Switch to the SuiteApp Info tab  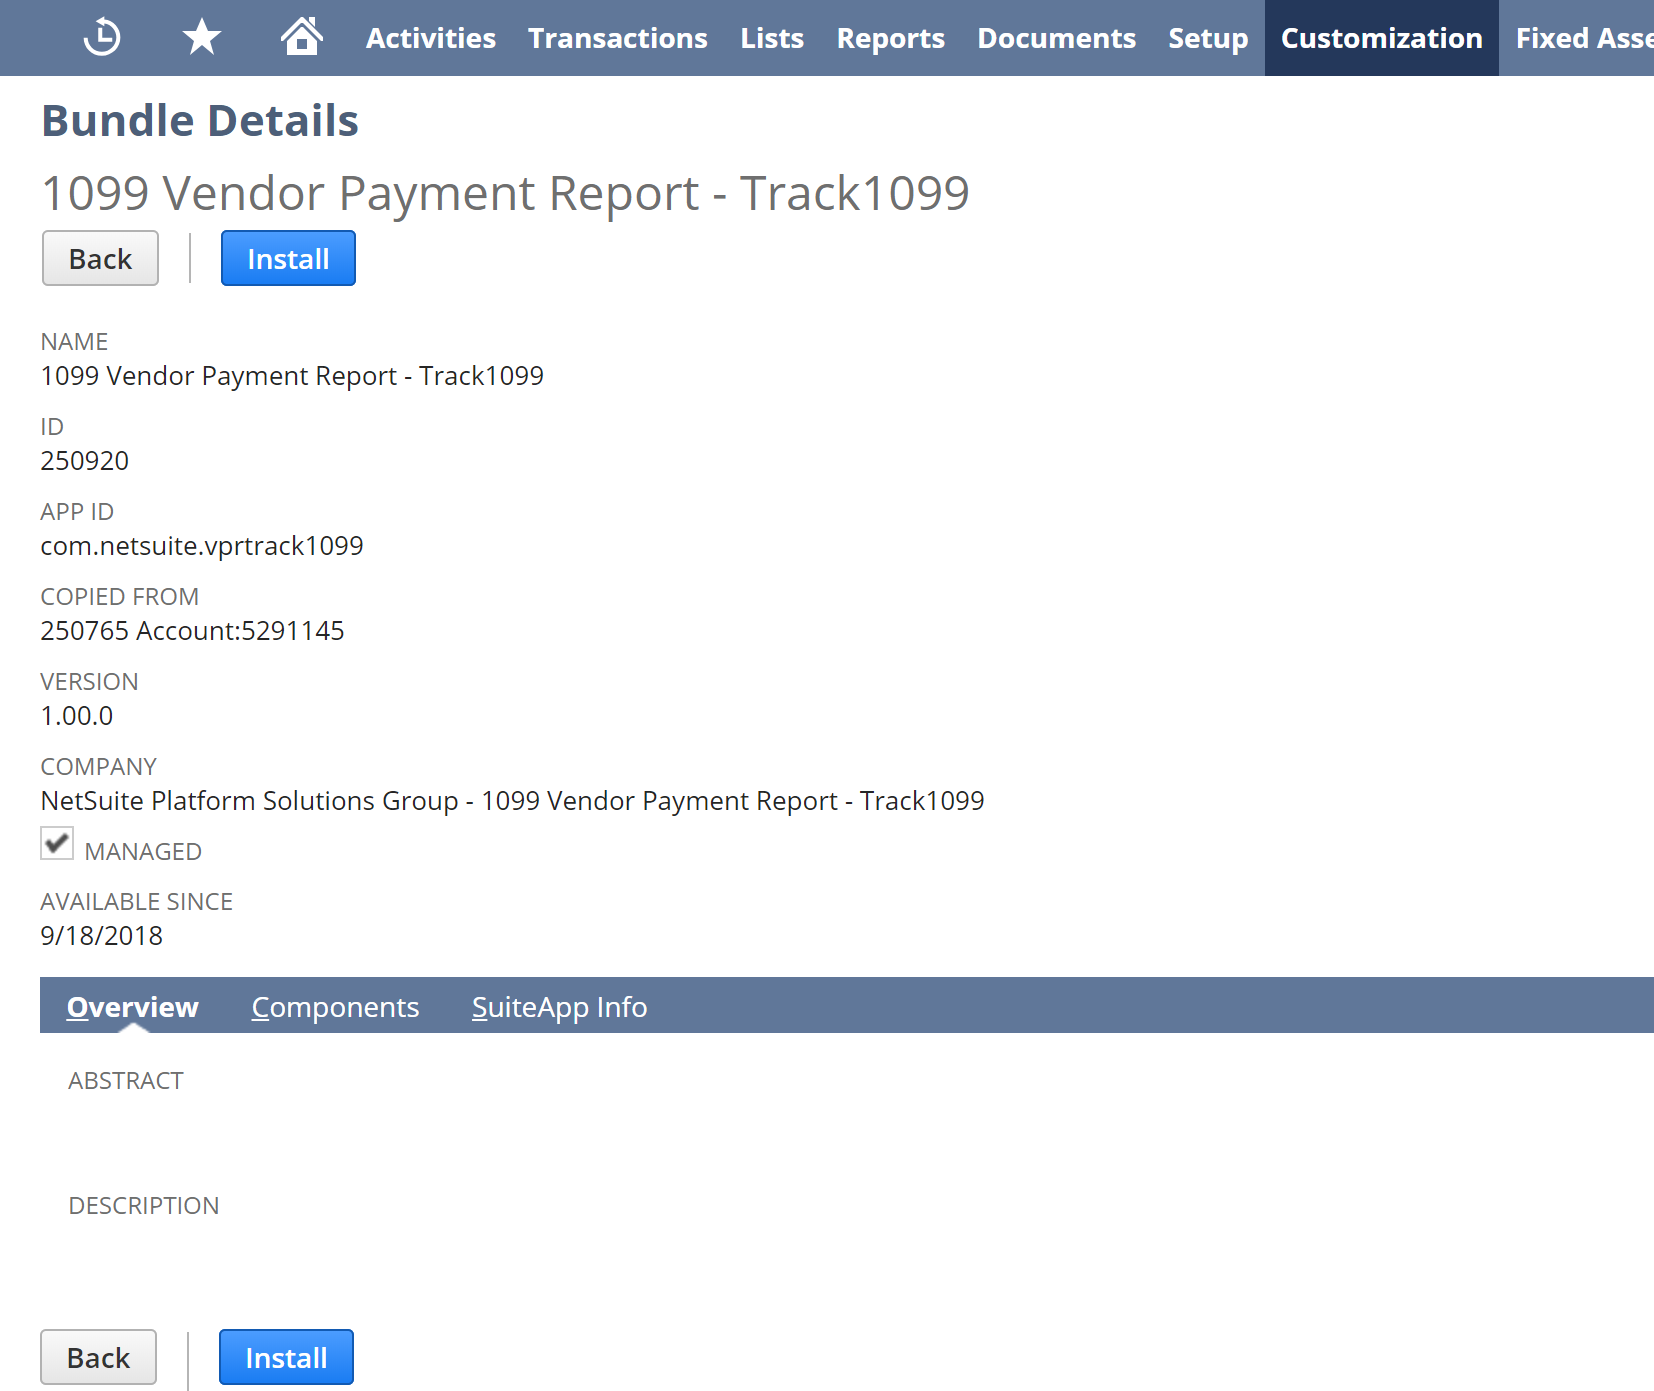[x=559, y=1006]
